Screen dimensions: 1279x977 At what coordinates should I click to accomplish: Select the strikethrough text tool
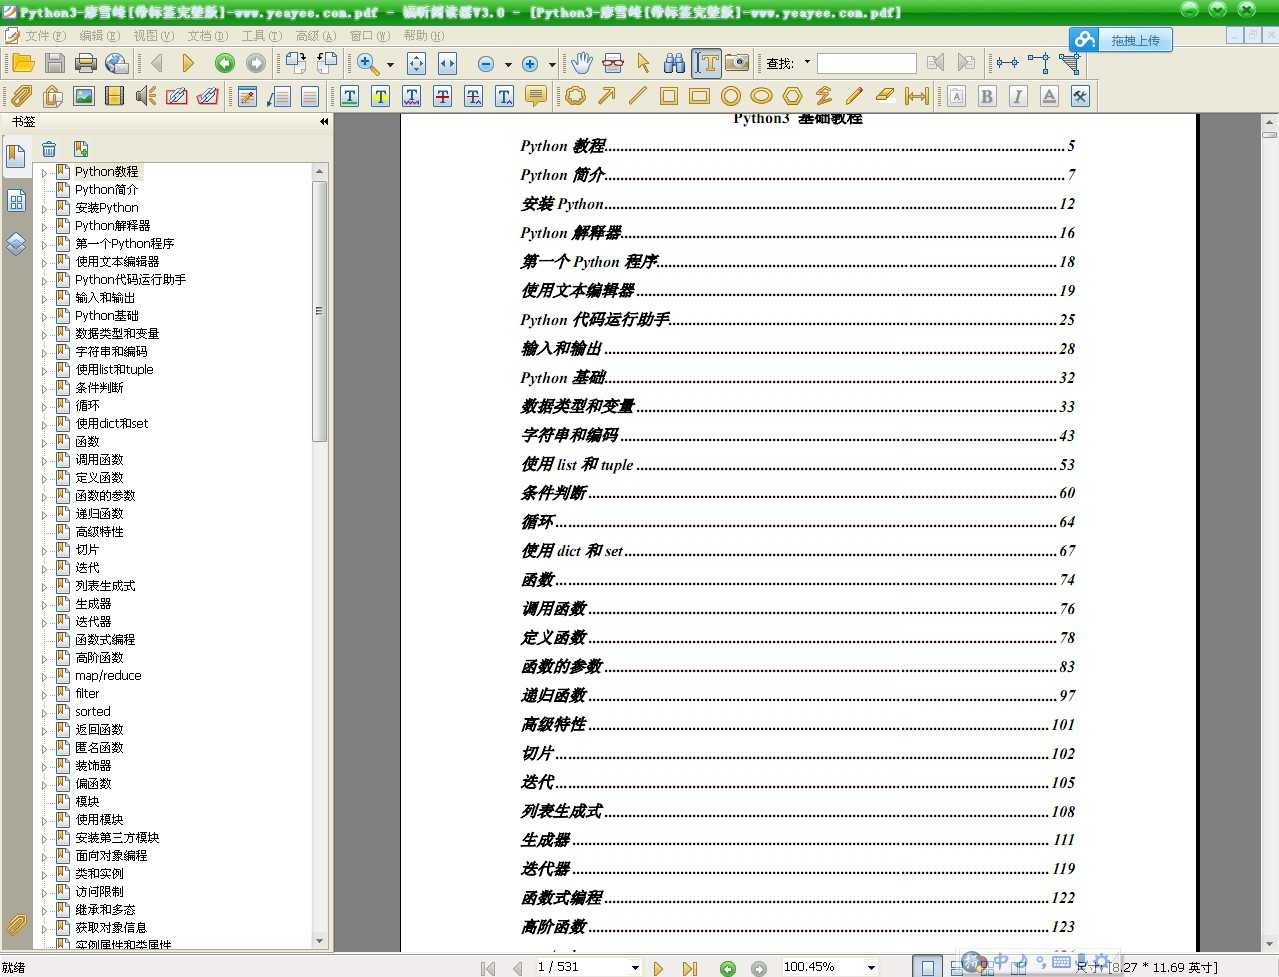[x=442, y=96]
